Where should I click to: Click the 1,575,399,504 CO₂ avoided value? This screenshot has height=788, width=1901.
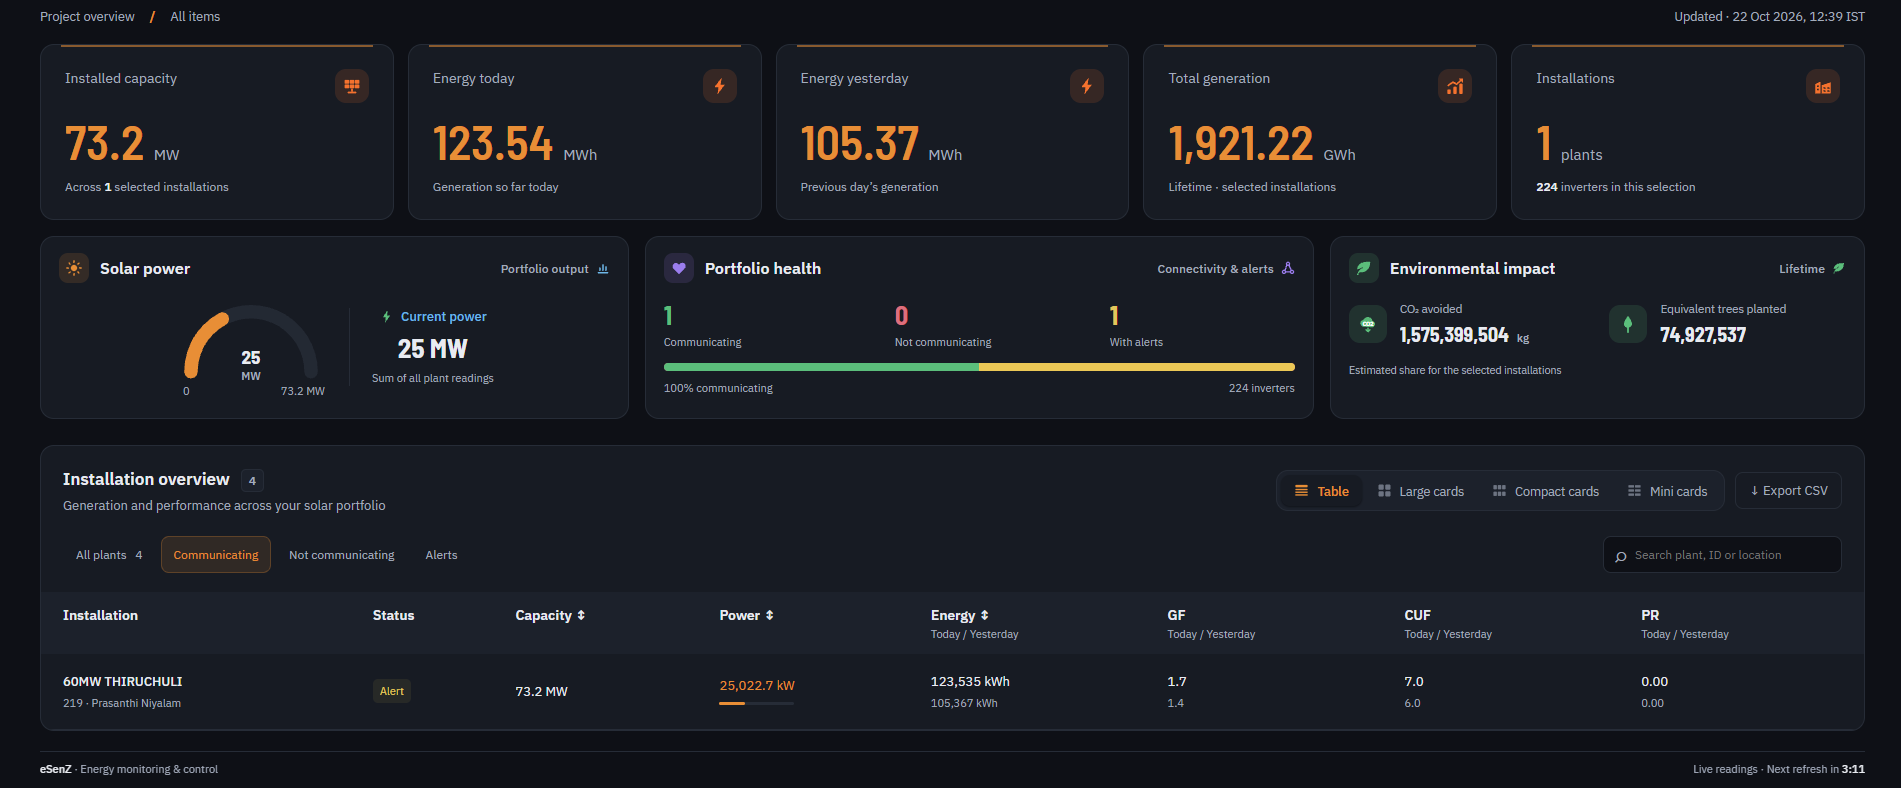tap(1454, 335)
